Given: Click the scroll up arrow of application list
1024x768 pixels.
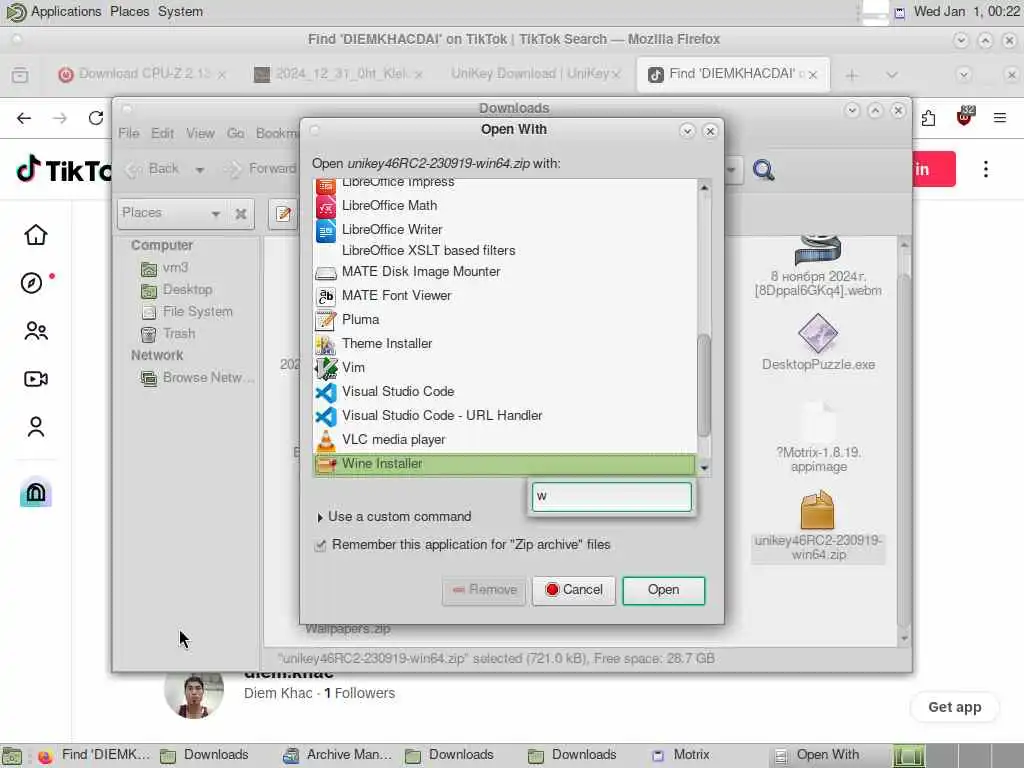Looking at the screenshot, I should coord(704,188).
